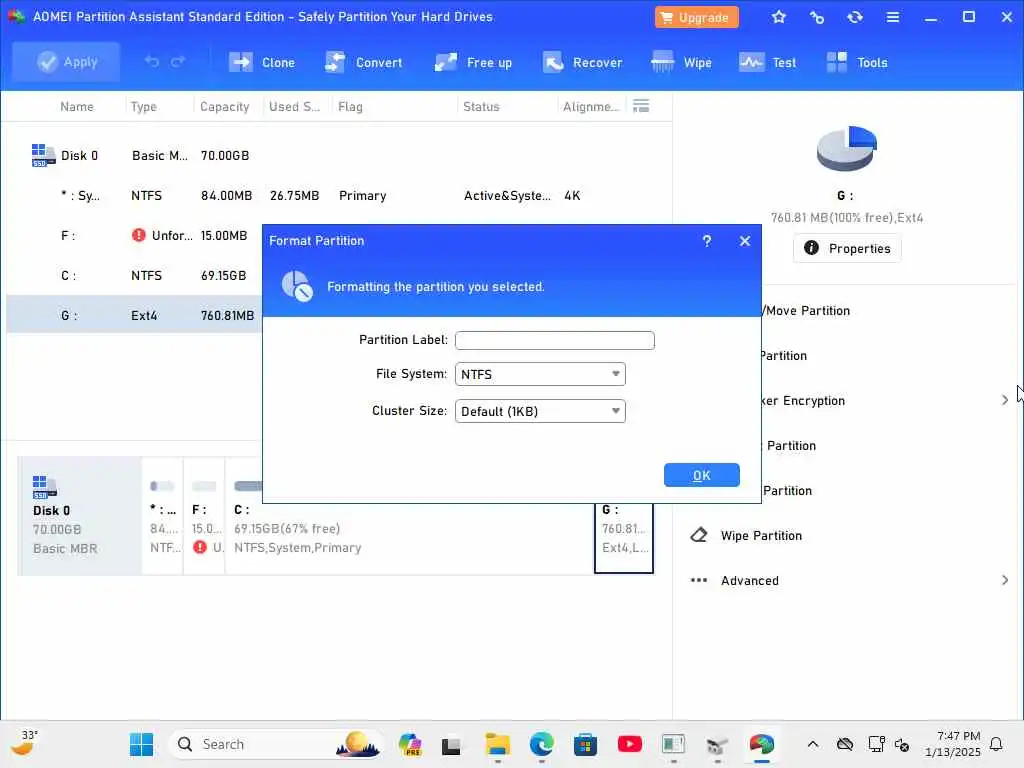Click the key icon in title bar
Image resolution: width=1024 pixels, height=768 pixels.
[816, 17]
